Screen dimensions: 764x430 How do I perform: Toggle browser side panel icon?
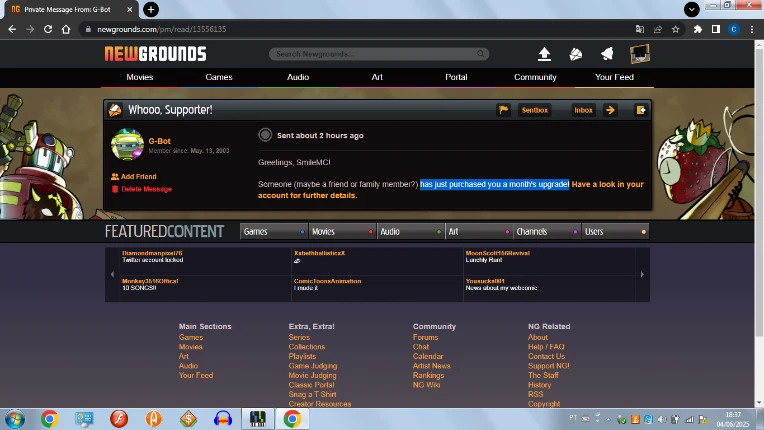pyautogui.click(x=716, y=29)
